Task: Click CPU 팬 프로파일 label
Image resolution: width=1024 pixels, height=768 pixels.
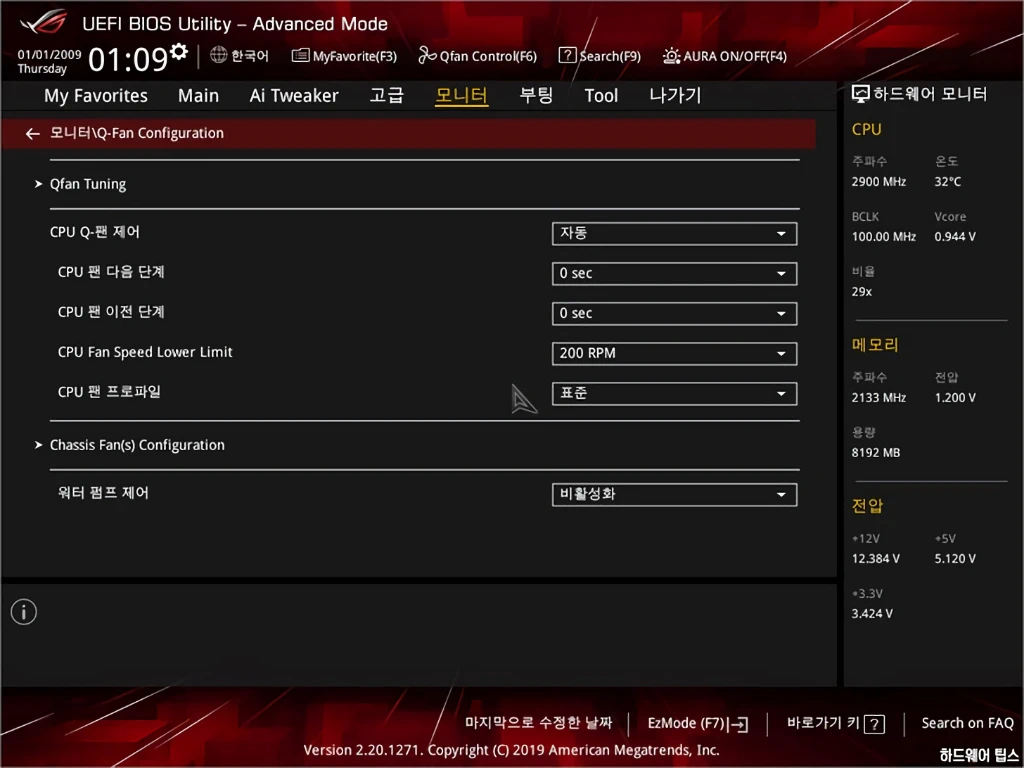Action: tap(109, 392)
